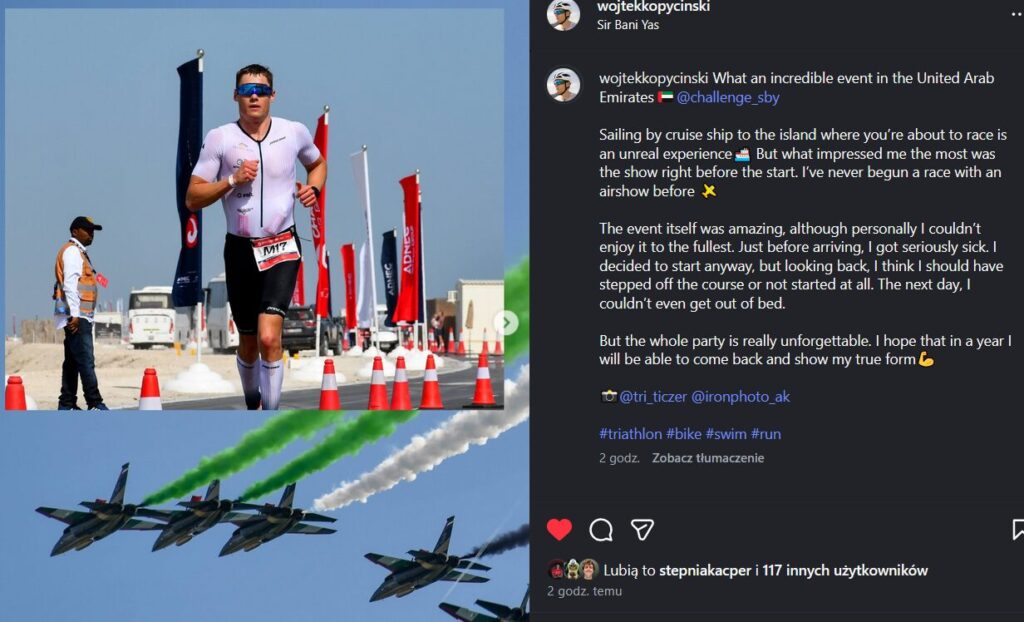1024x622 pixels.
Task: Open @tri_ticzer photographer profile
Action: pyautogui.click(x=652, y=397)
